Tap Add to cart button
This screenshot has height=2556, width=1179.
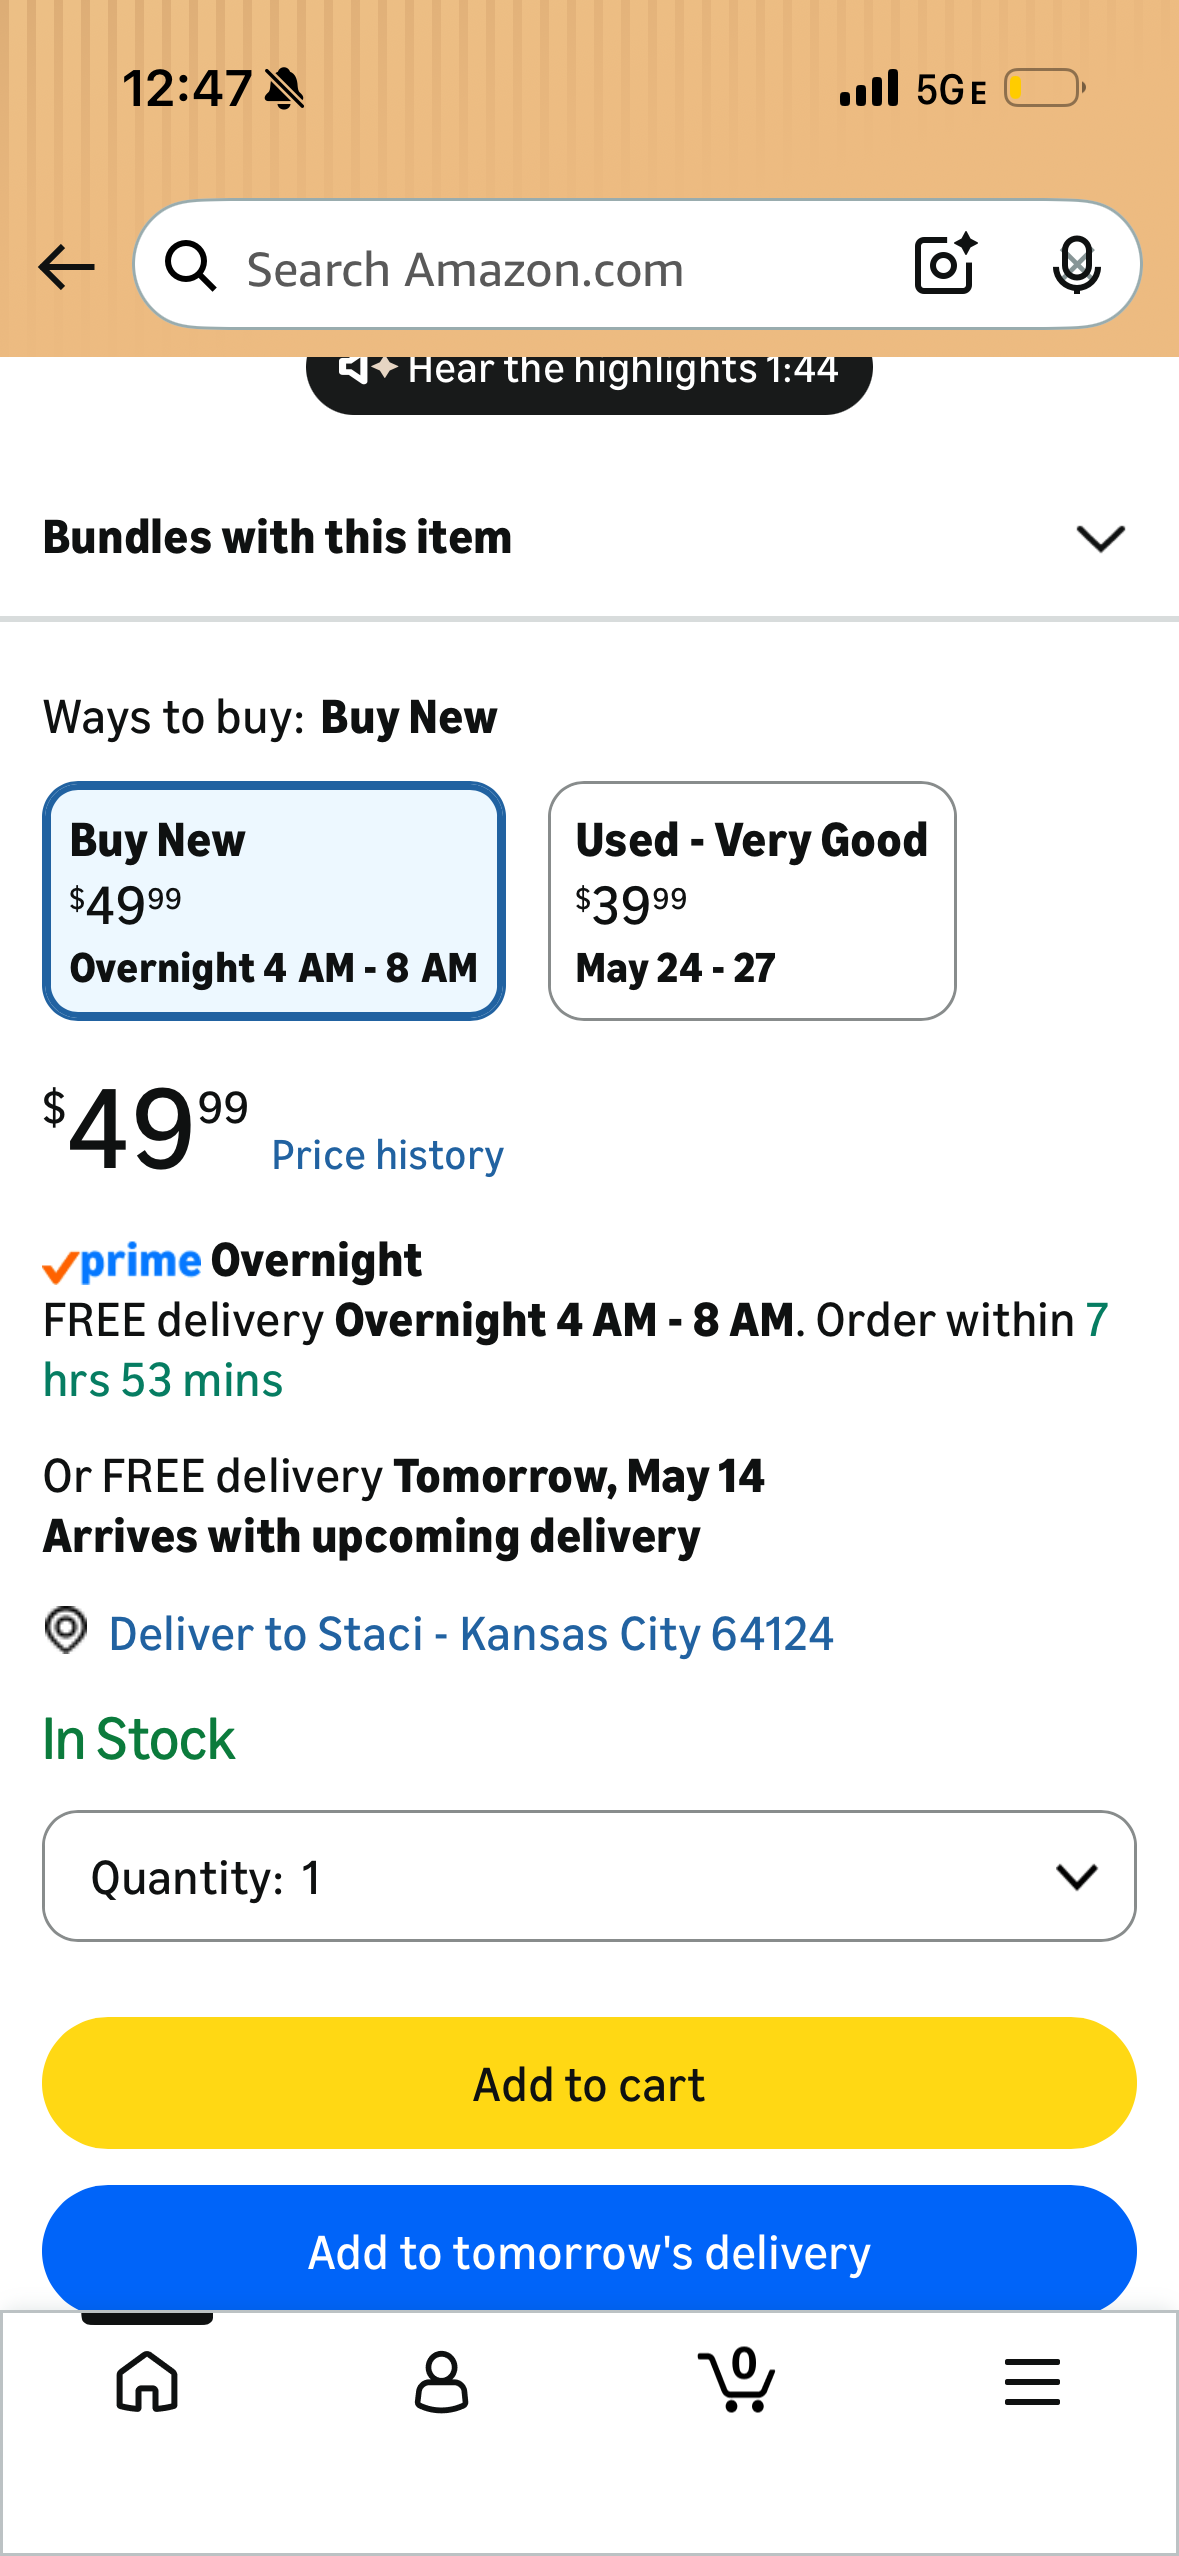click(x=589, y=2083)
